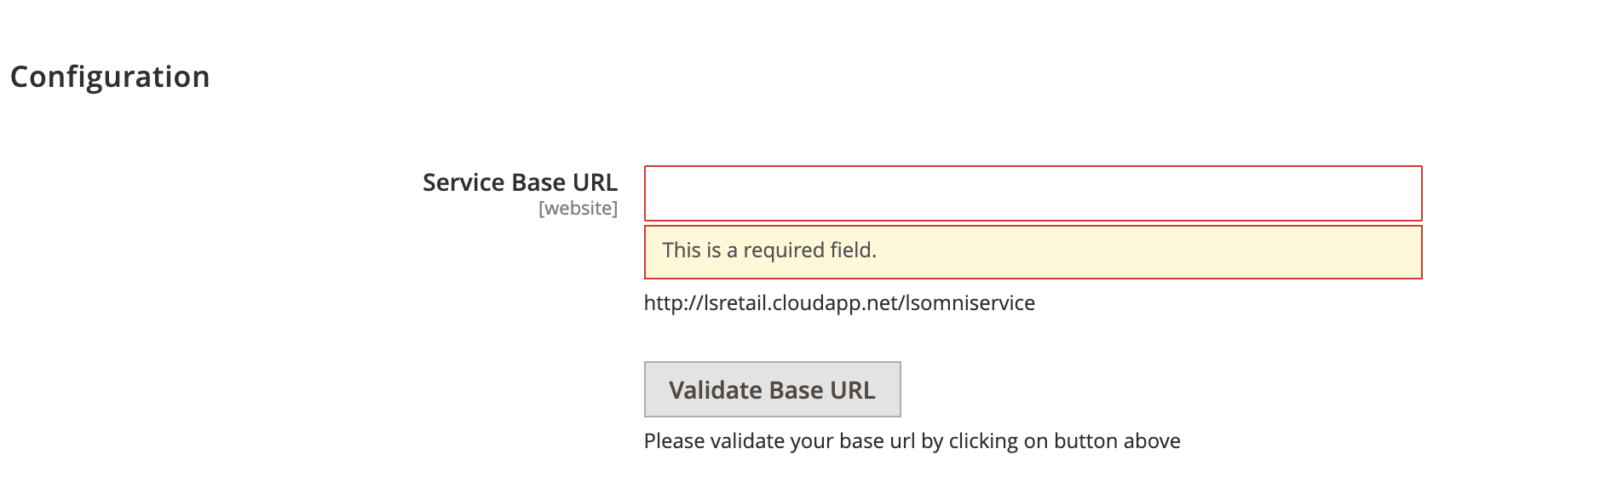Screen dimensions: 1600x489
Task: Click the yellow validation warning banner
Action: coord(1032,252)
